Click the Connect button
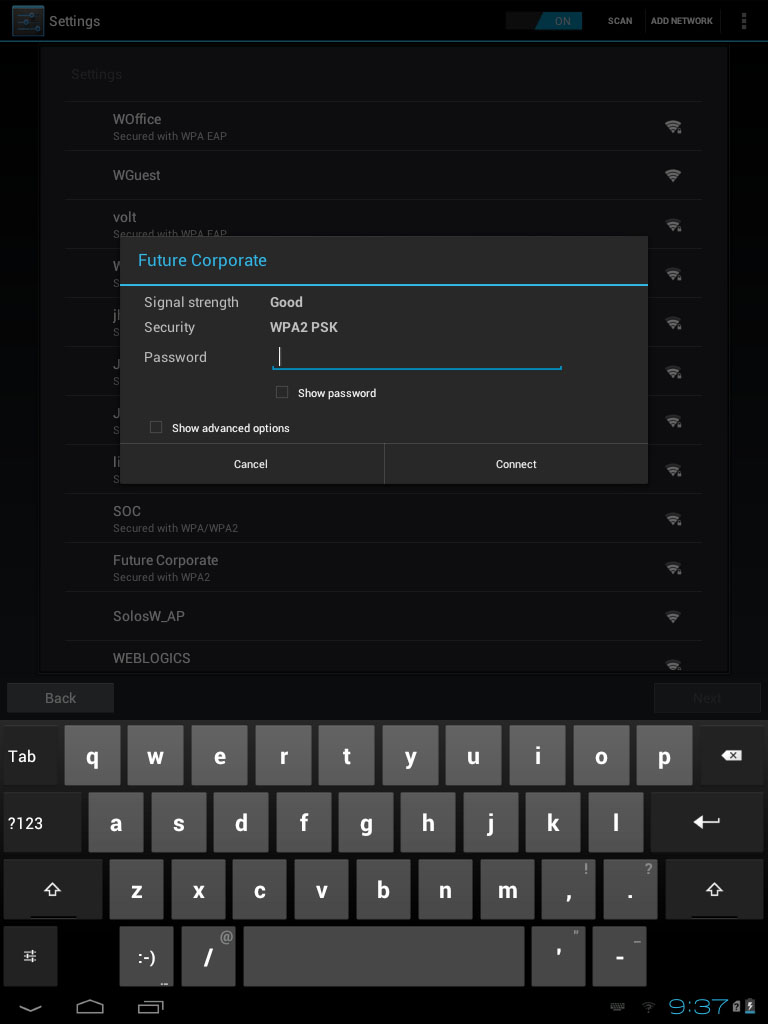768x1024 pixels. click(516, 464)
